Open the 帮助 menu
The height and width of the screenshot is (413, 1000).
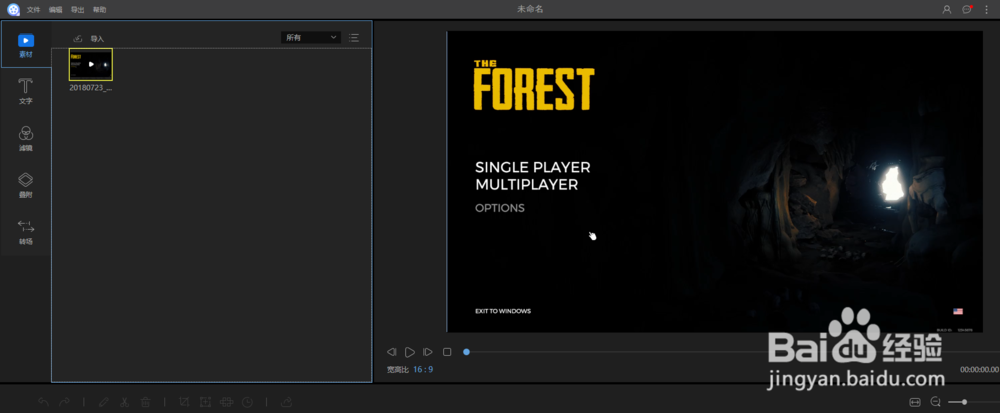click(x=99, y=10)
